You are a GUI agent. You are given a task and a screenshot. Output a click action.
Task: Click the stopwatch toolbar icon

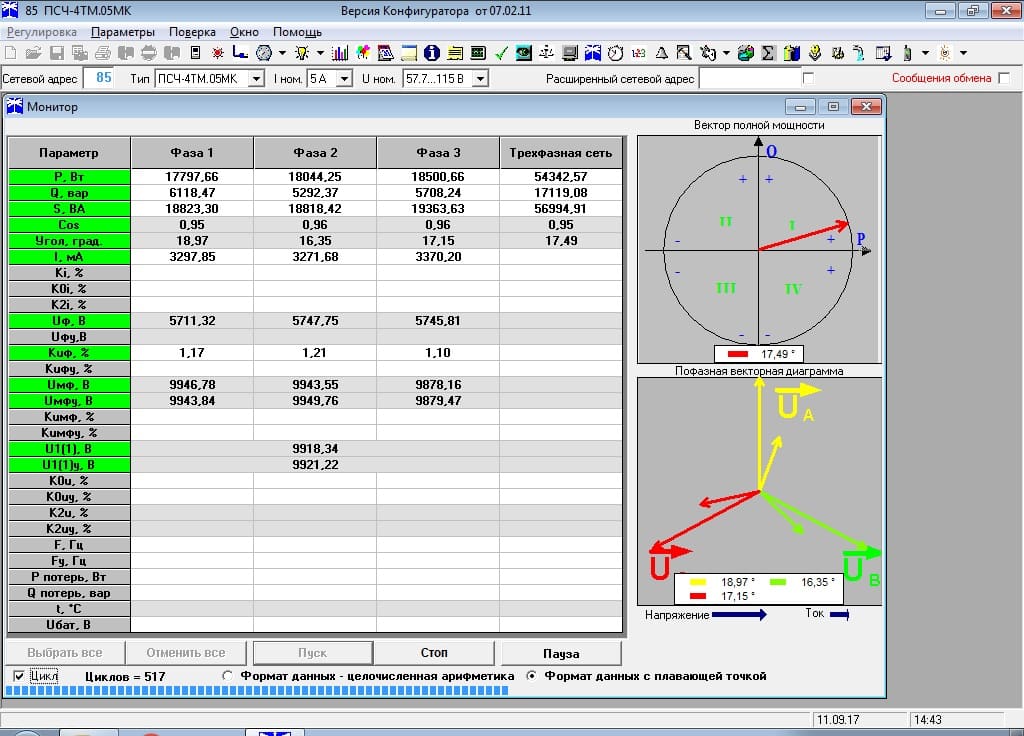(x=616, y=52)
